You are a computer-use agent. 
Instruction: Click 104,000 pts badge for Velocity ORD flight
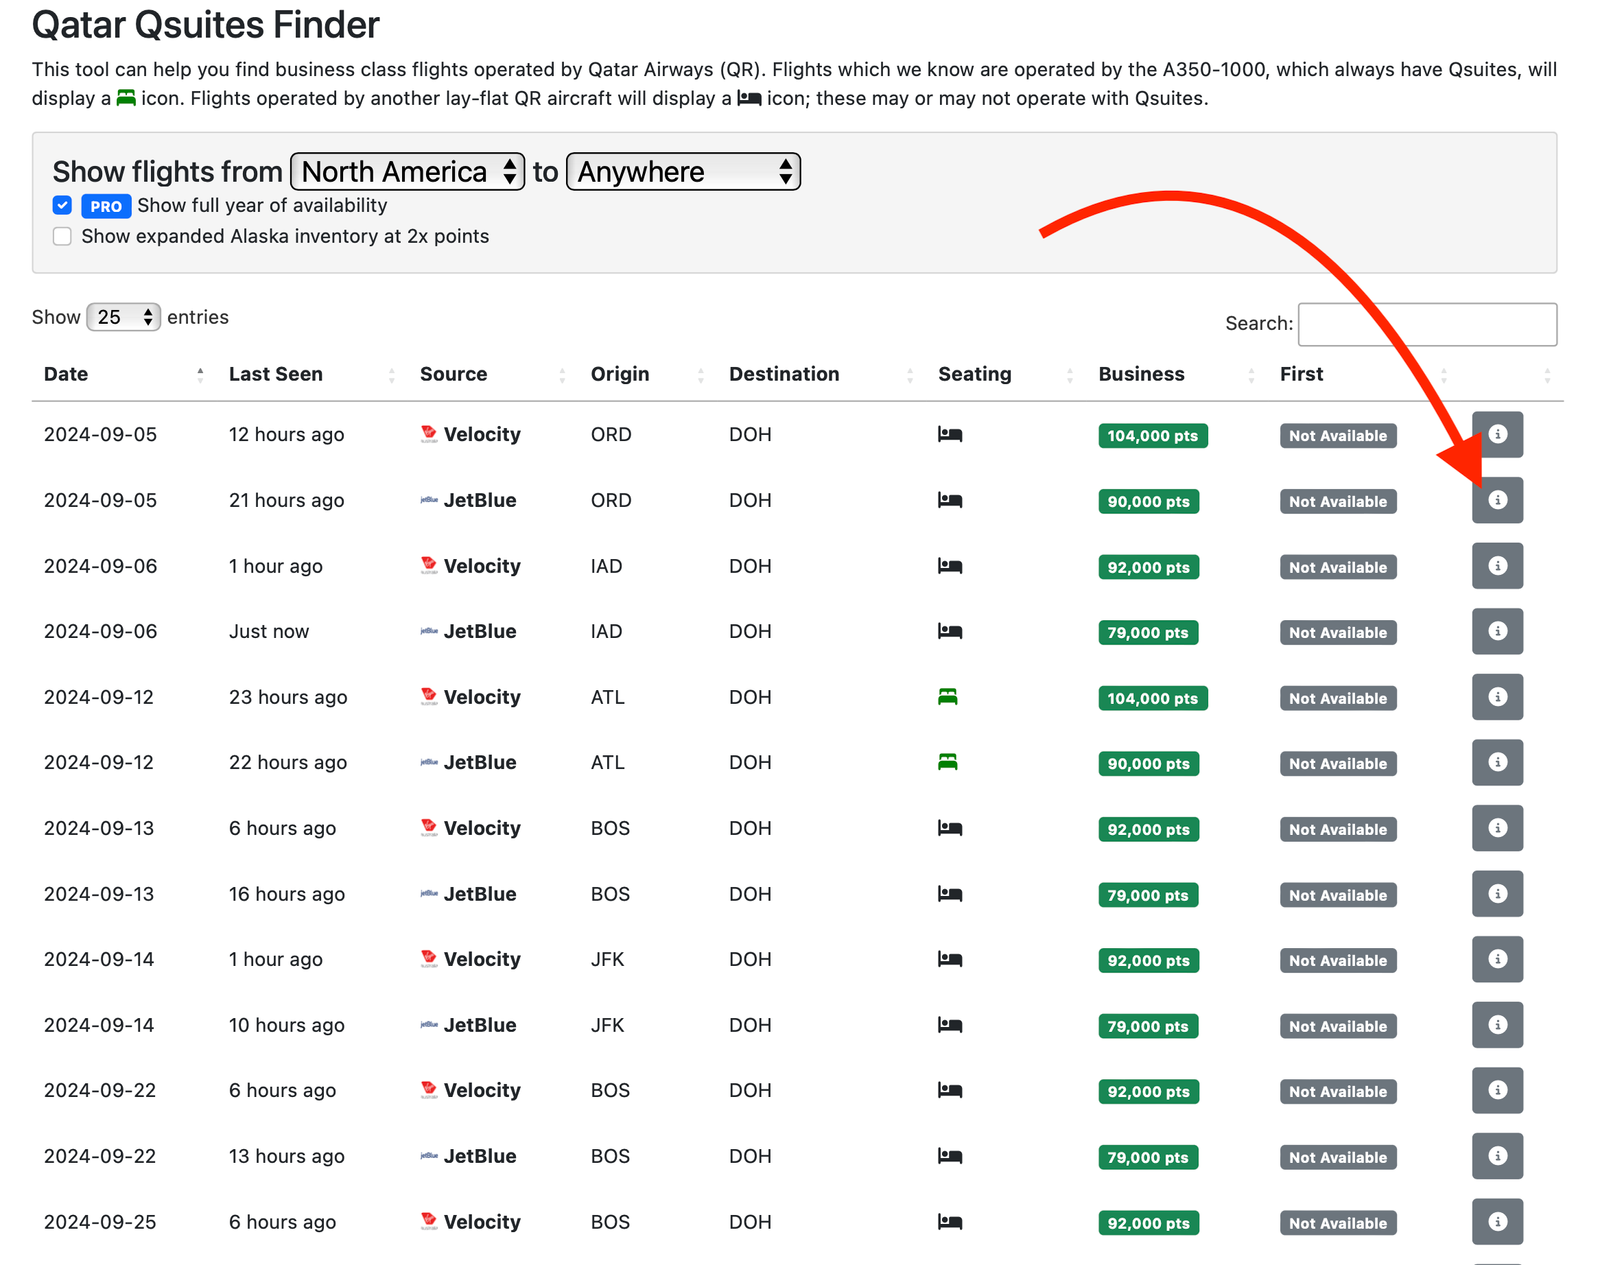[1152, 436]
